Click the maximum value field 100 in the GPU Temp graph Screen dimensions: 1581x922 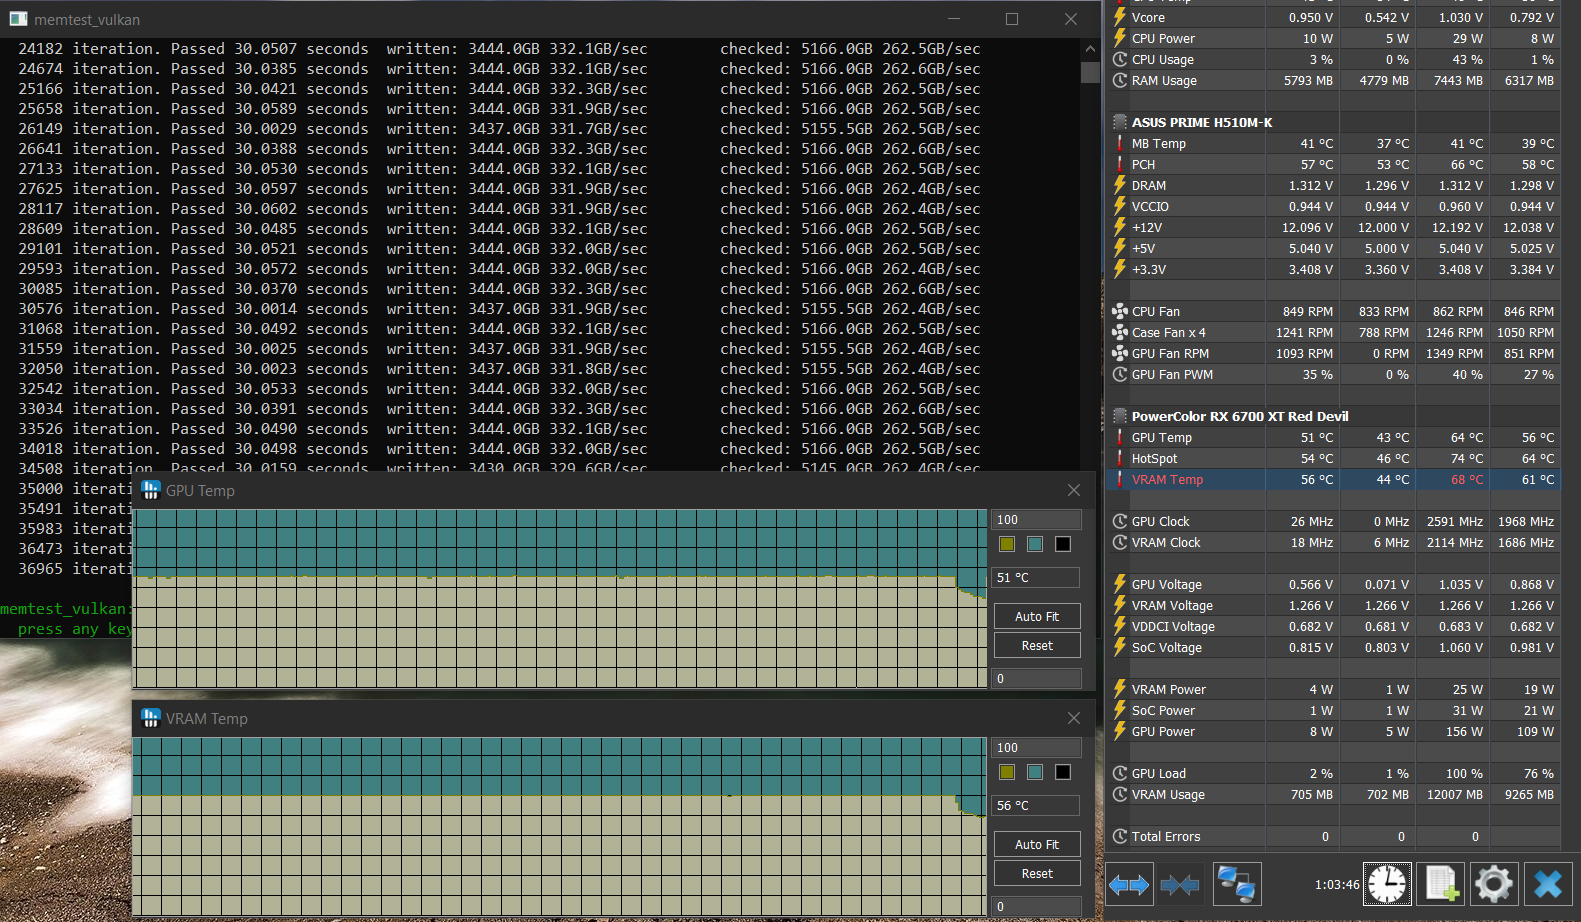(x=1036, y=520)
